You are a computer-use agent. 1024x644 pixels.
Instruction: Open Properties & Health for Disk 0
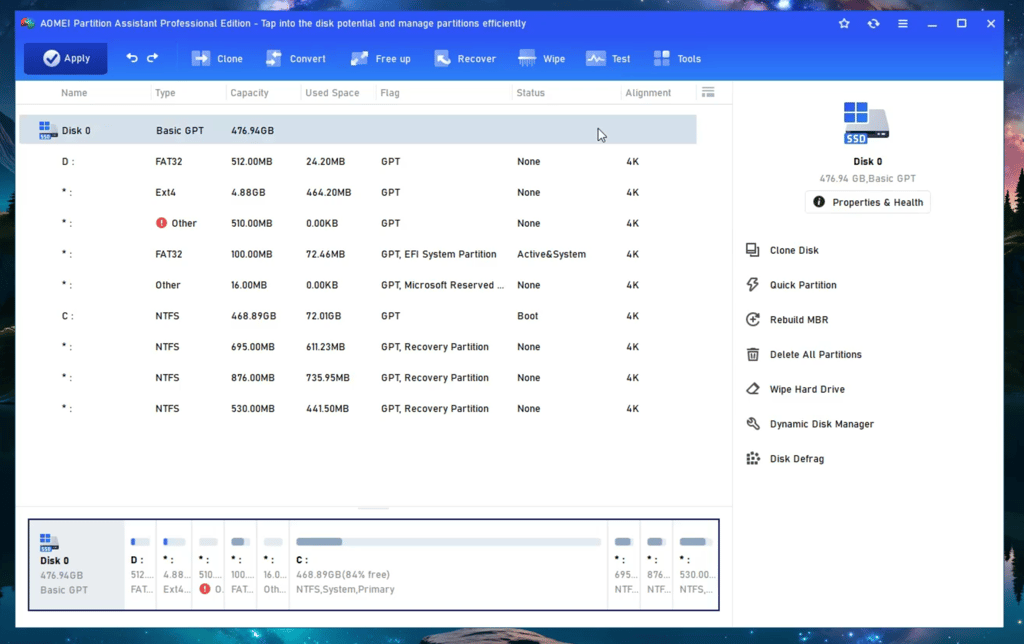[867, 202]
